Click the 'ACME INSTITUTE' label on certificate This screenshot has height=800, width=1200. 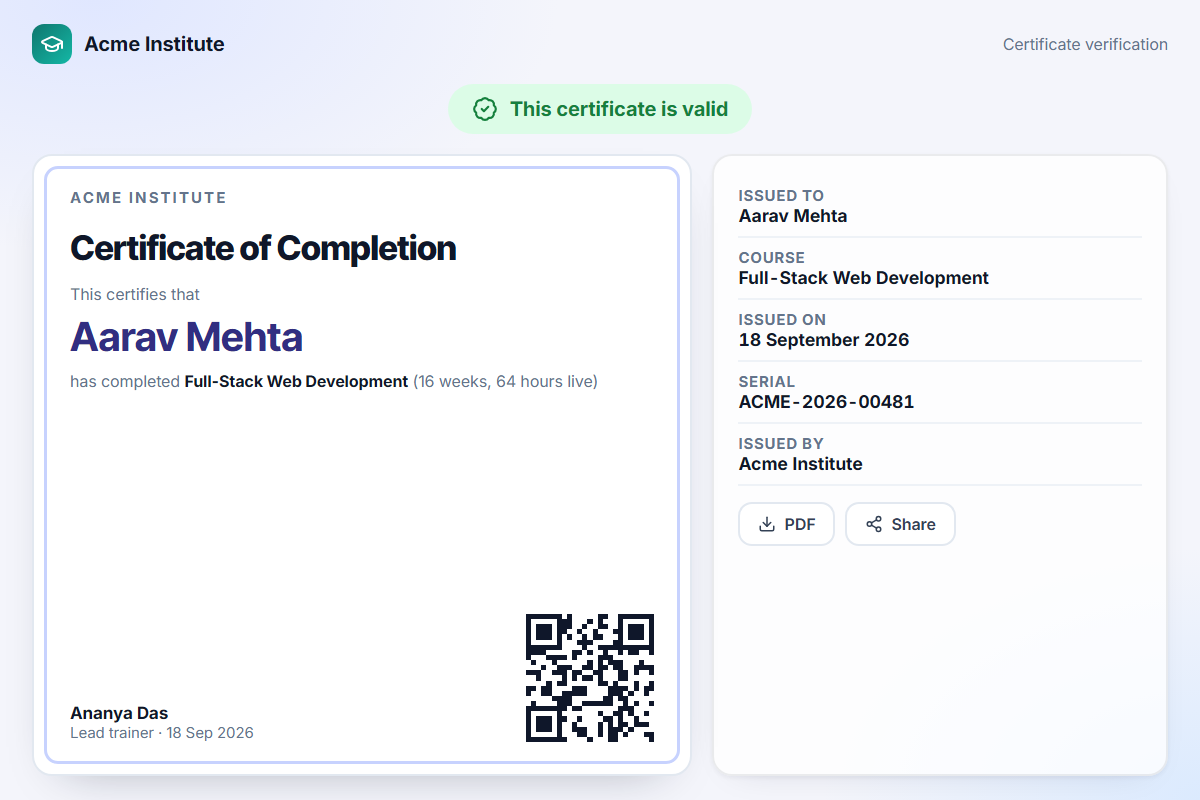148,198
